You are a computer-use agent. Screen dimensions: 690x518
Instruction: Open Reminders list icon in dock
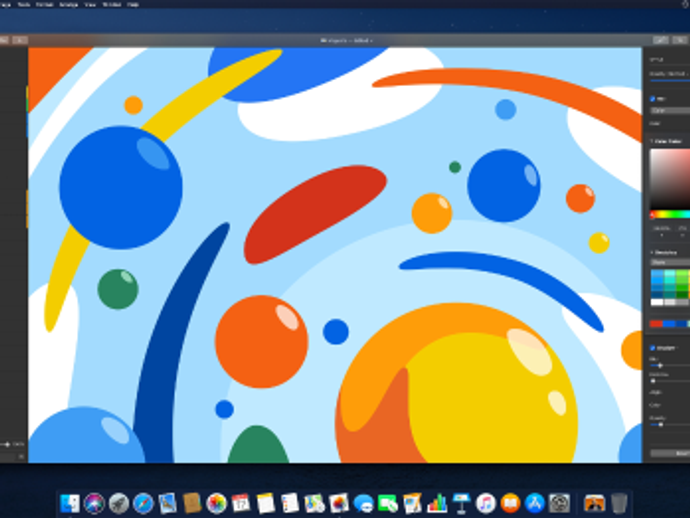pos(290,503)
